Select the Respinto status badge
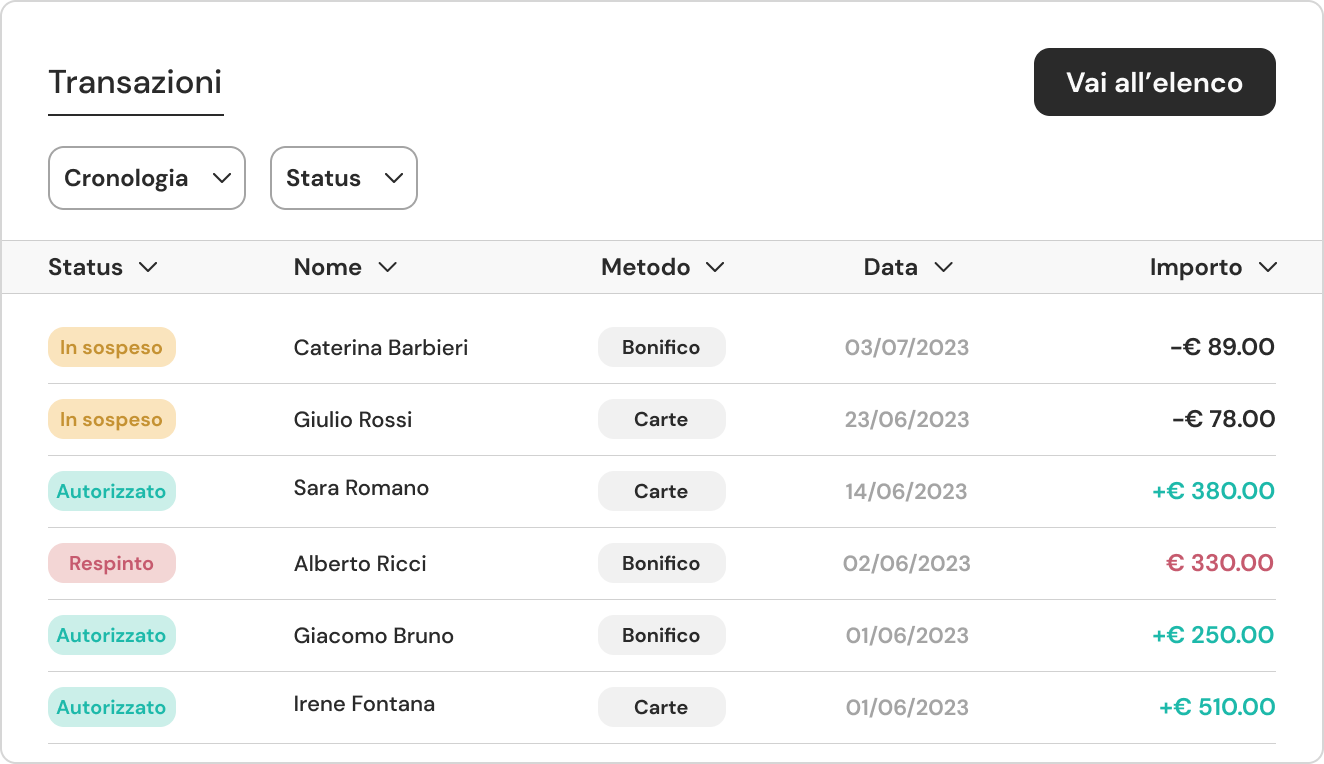1324x764 pixels. [x=112, y=564]
